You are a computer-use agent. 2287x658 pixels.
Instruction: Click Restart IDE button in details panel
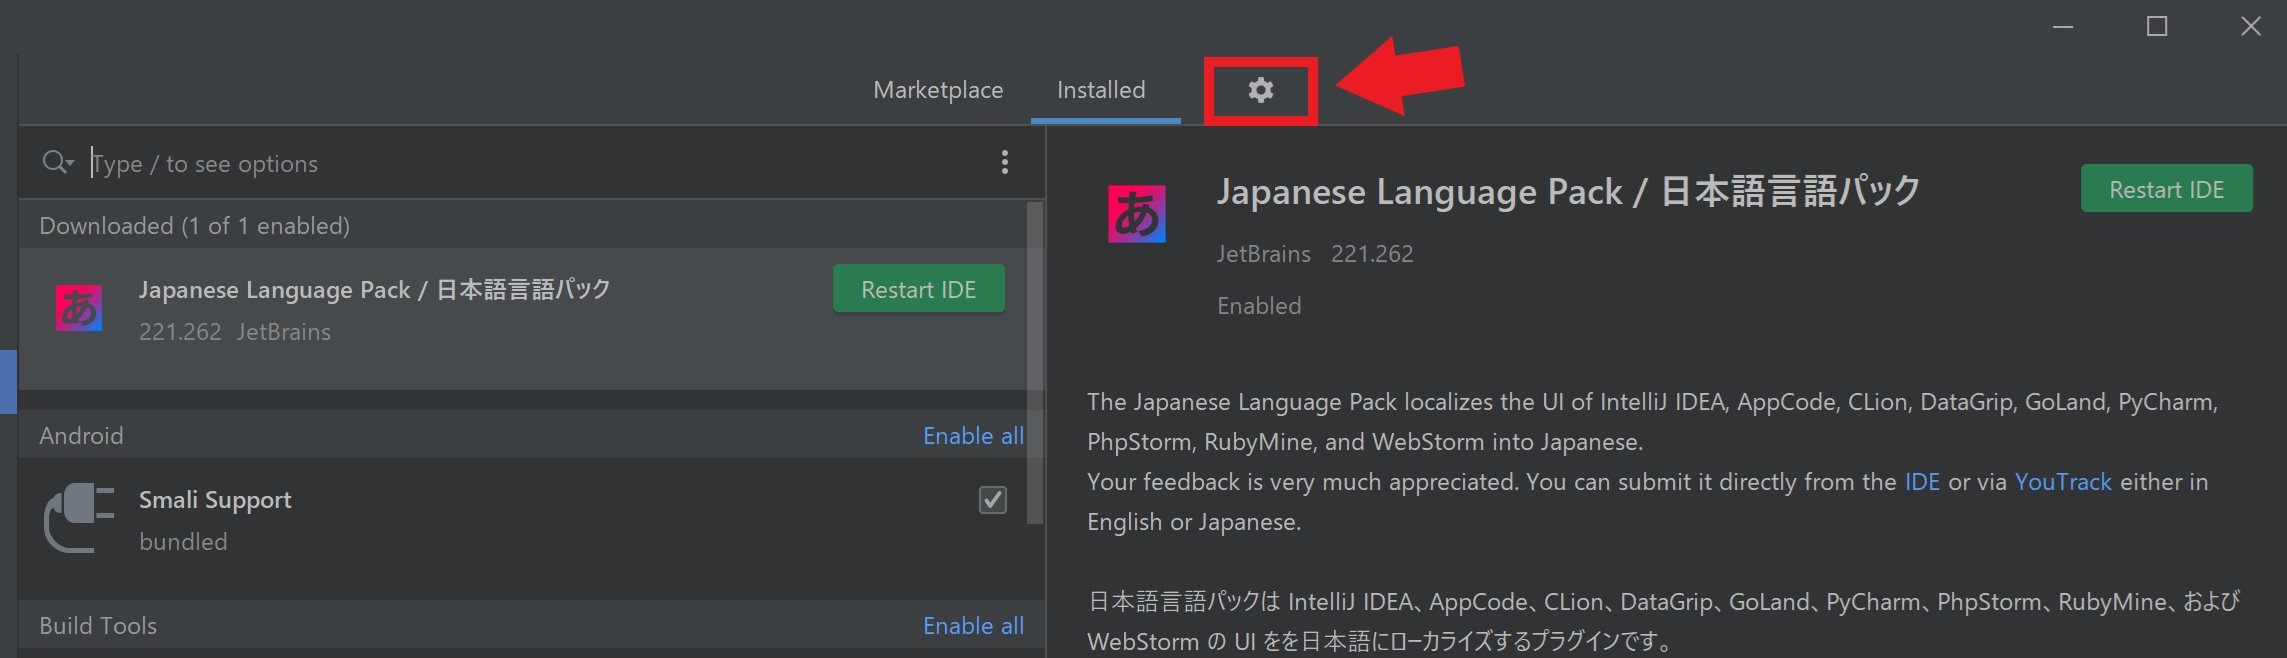point(2166,189)
